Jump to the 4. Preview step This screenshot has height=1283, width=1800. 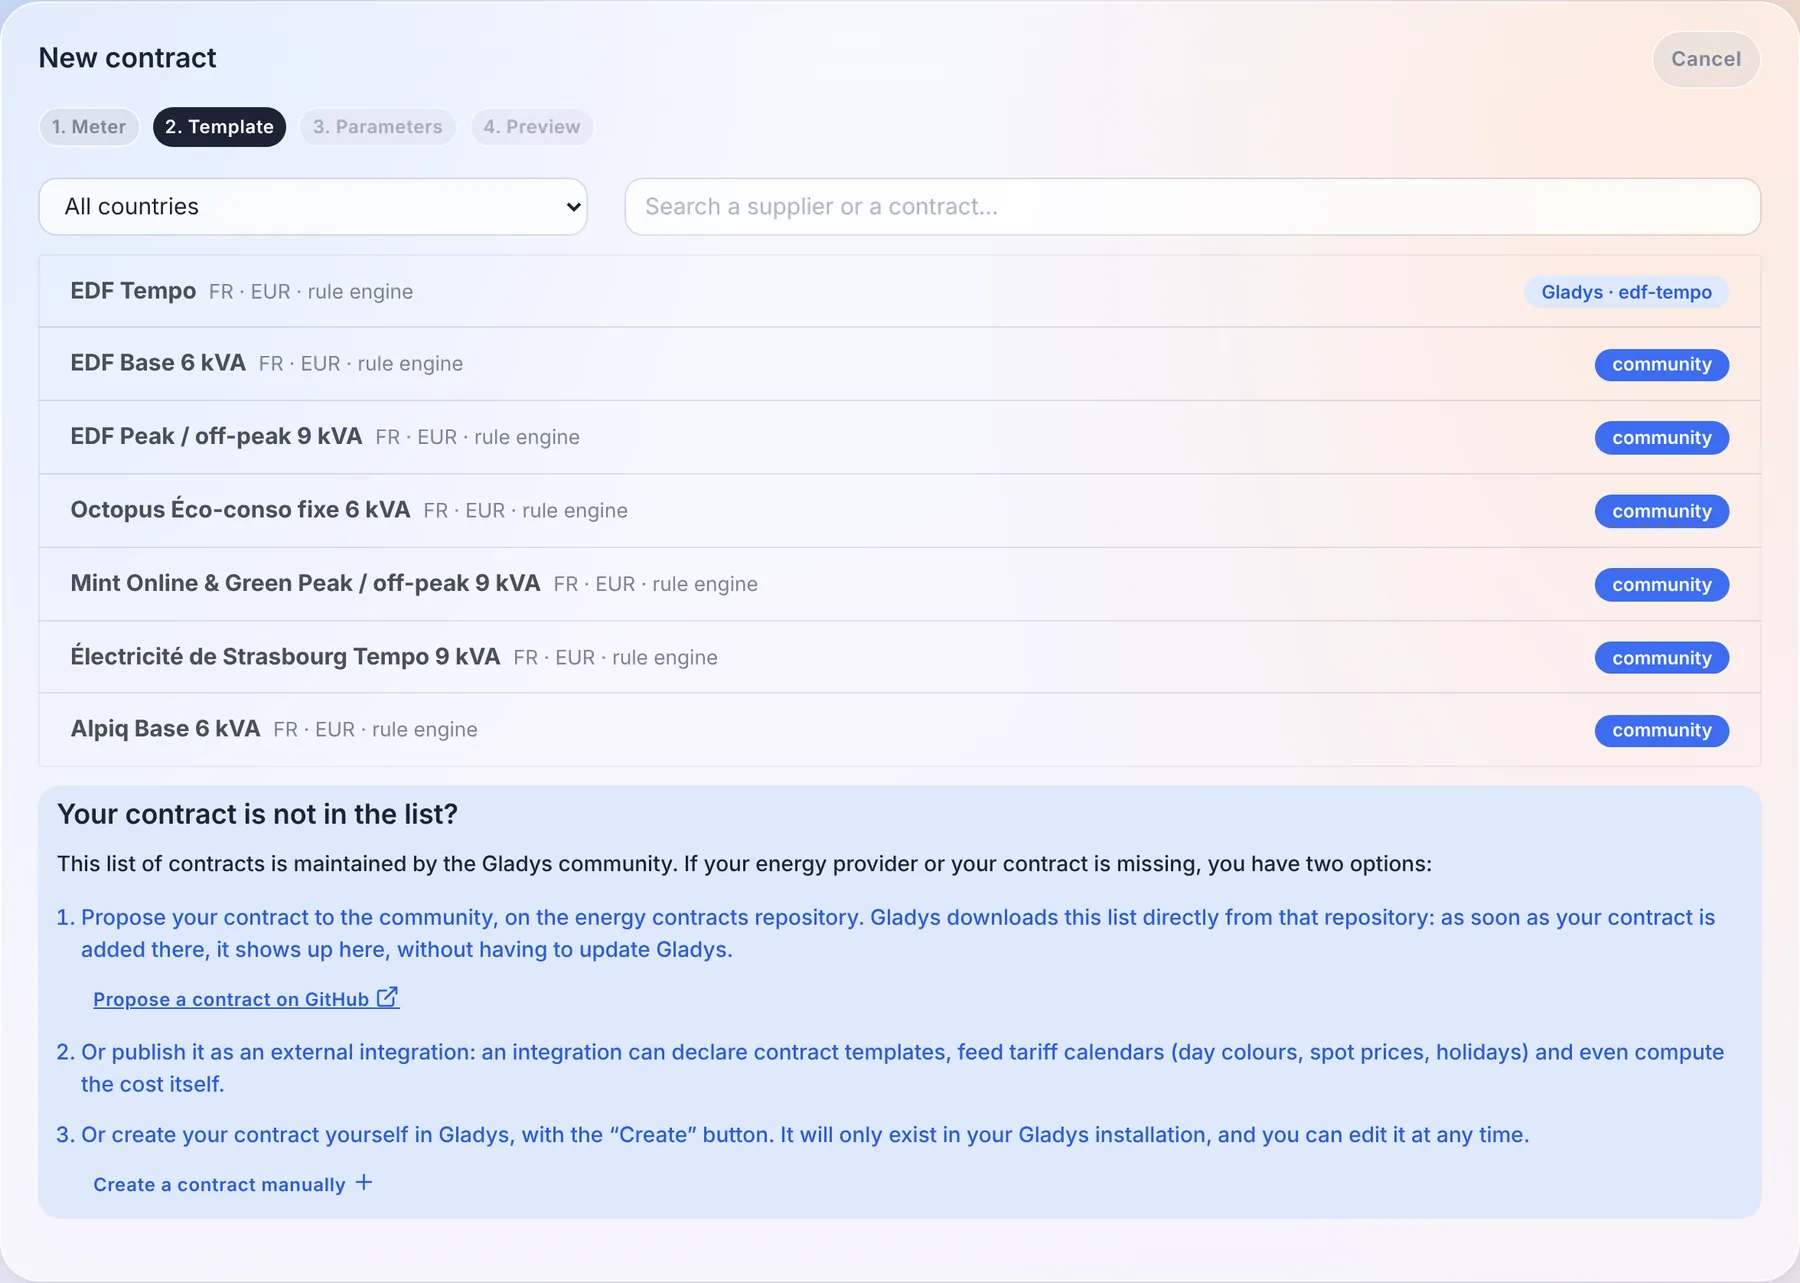click(x=532, y=127)
